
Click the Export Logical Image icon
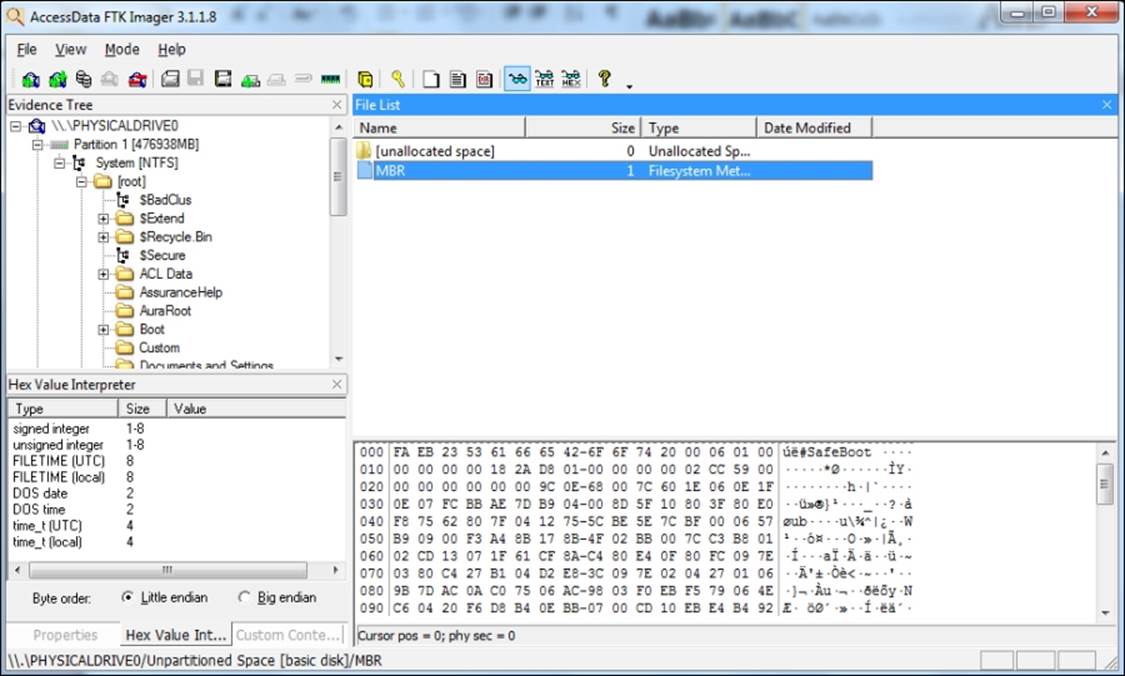point(223,78)
